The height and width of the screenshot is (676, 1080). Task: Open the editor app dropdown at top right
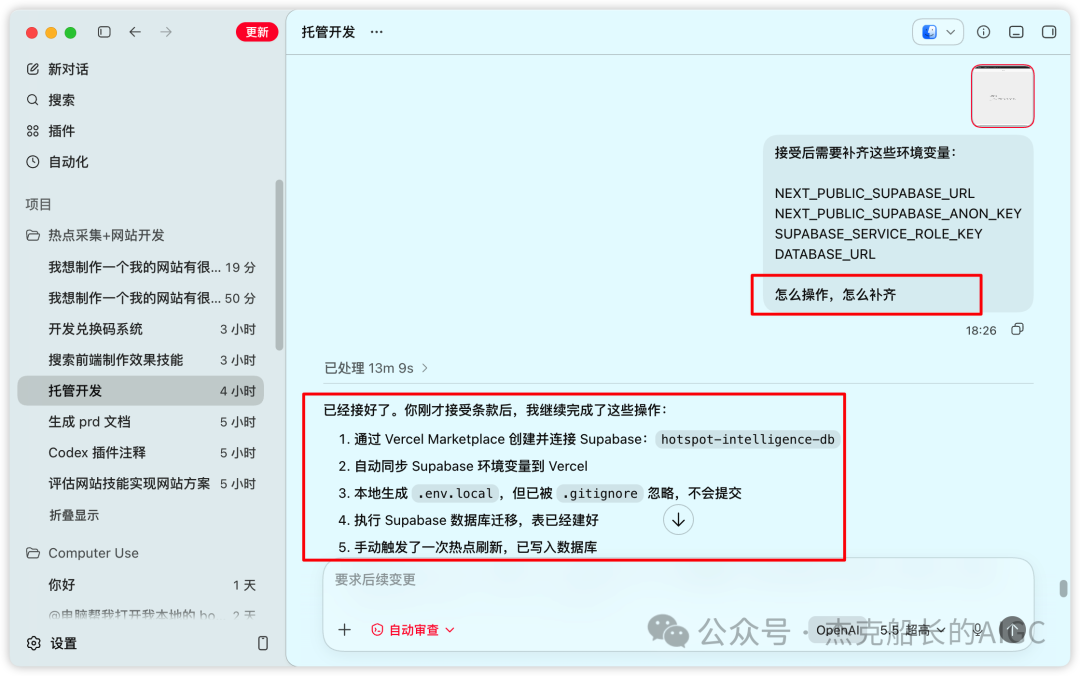pos(937,32)
